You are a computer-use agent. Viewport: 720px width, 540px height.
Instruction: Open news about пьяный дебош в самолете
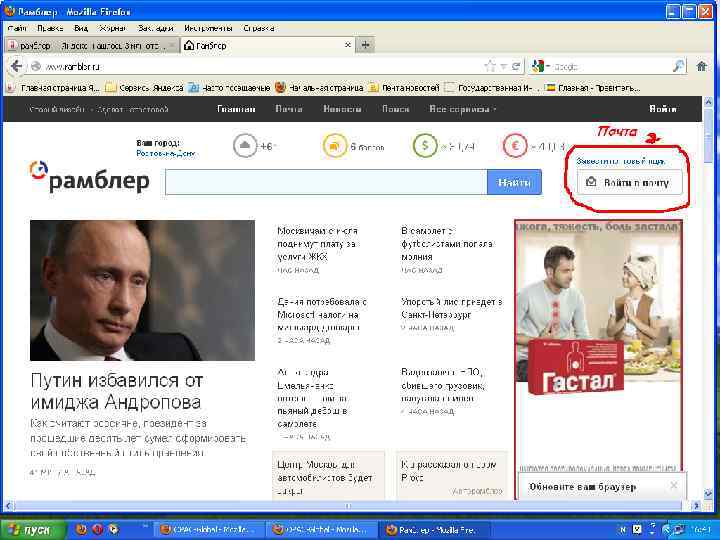click(x=312, y=398)
